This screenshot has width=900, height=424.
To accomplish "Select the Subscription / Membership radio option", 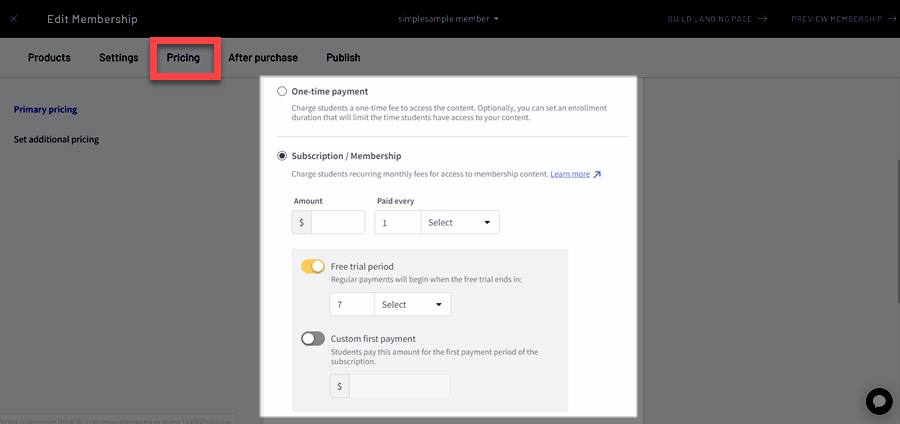I will (282, 156).
